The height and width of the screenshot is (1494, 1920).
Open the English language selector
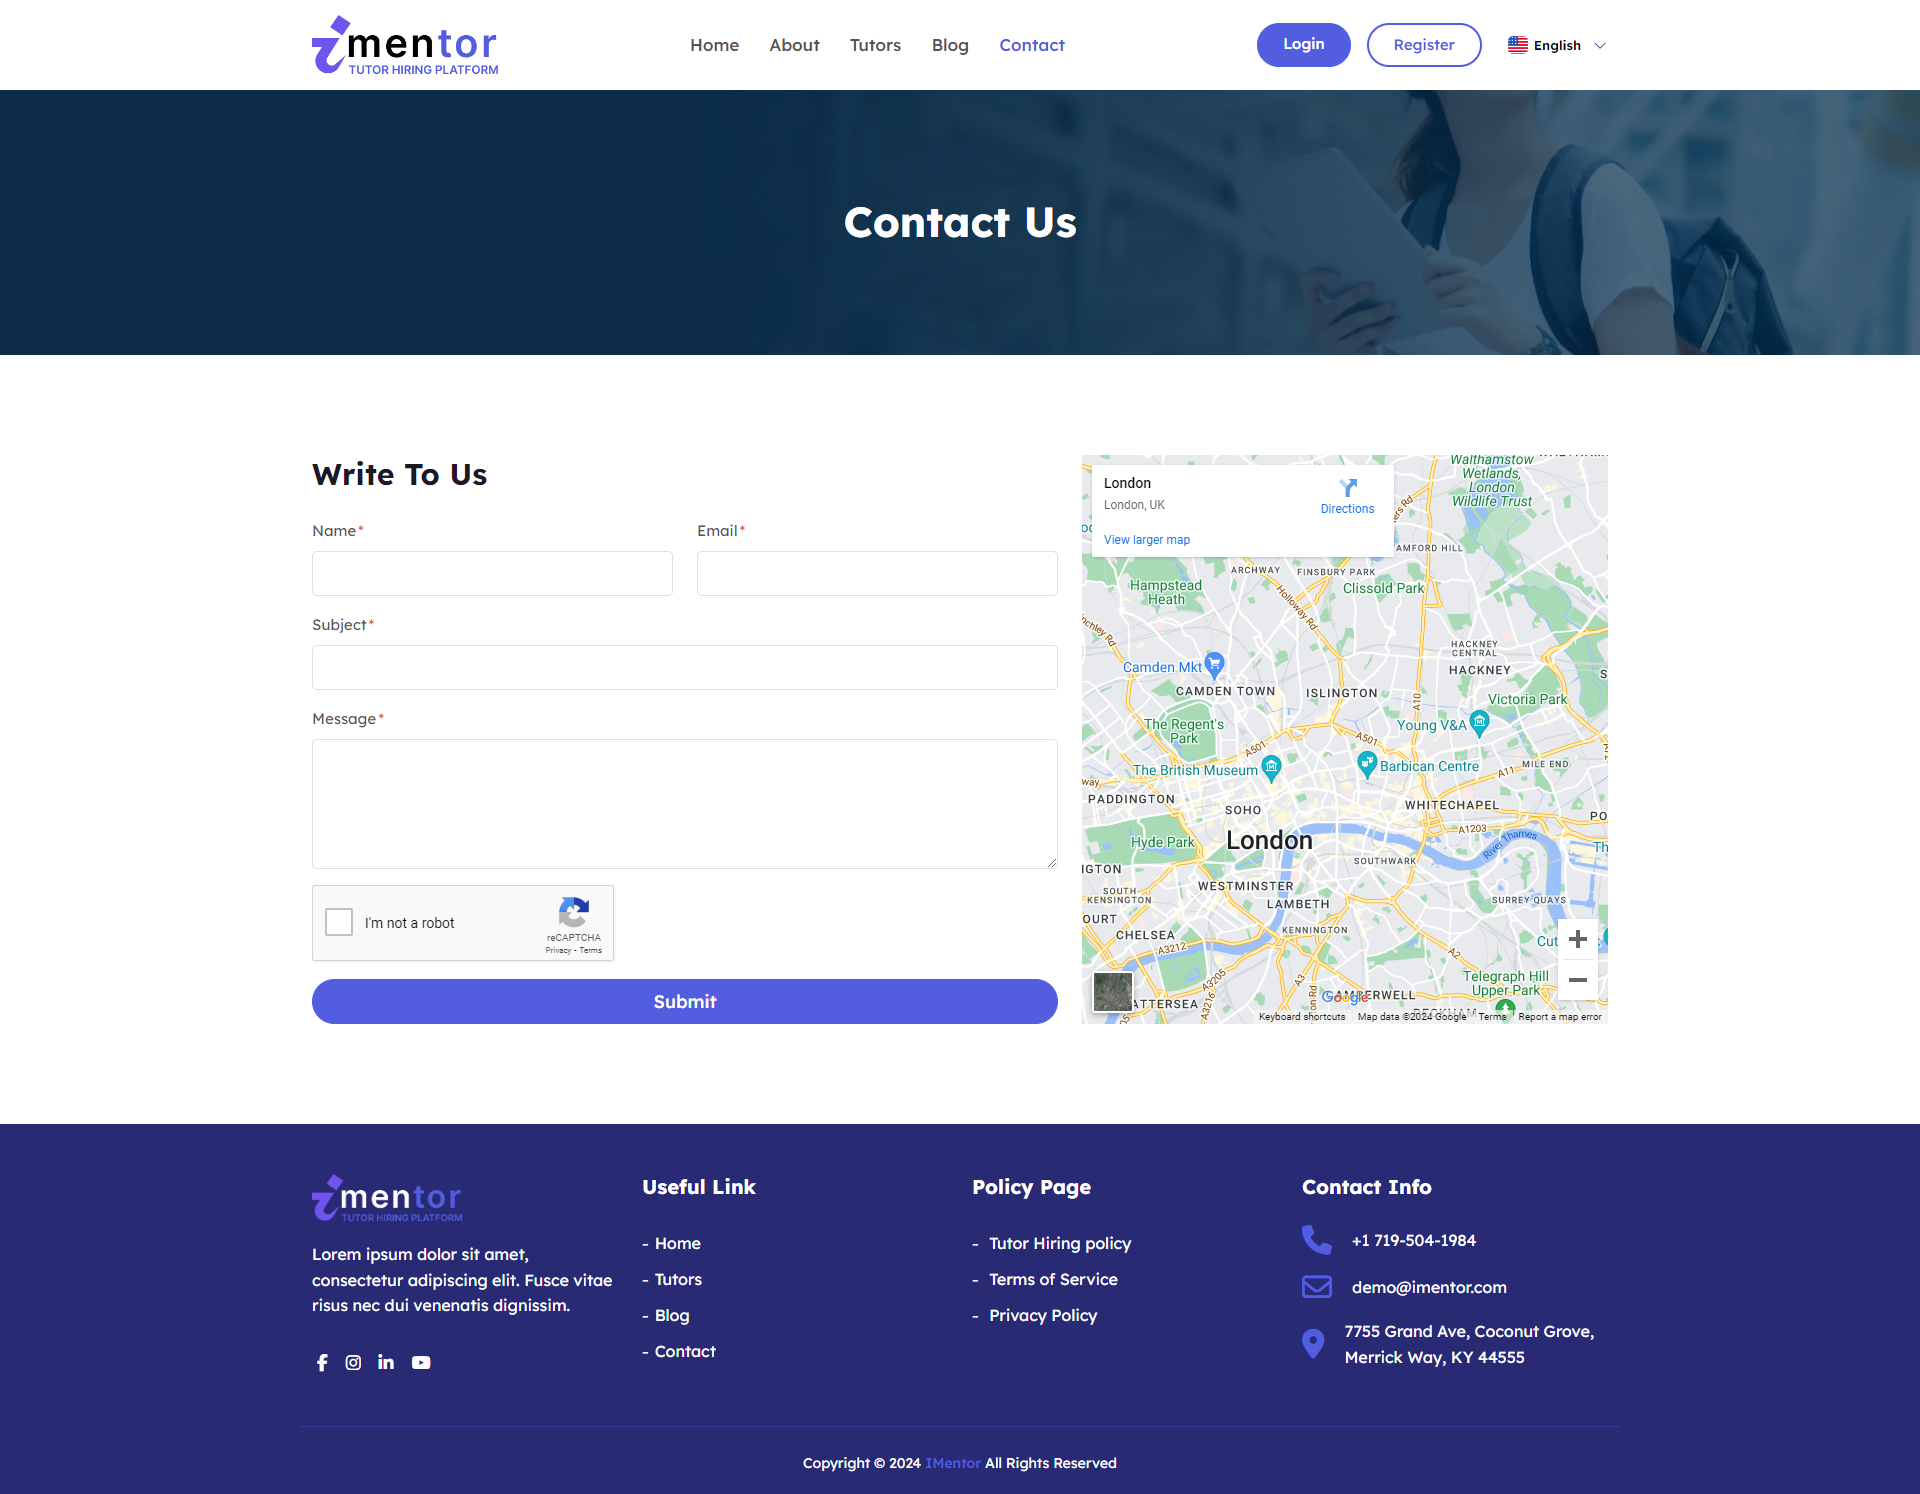click(1556, 45)
